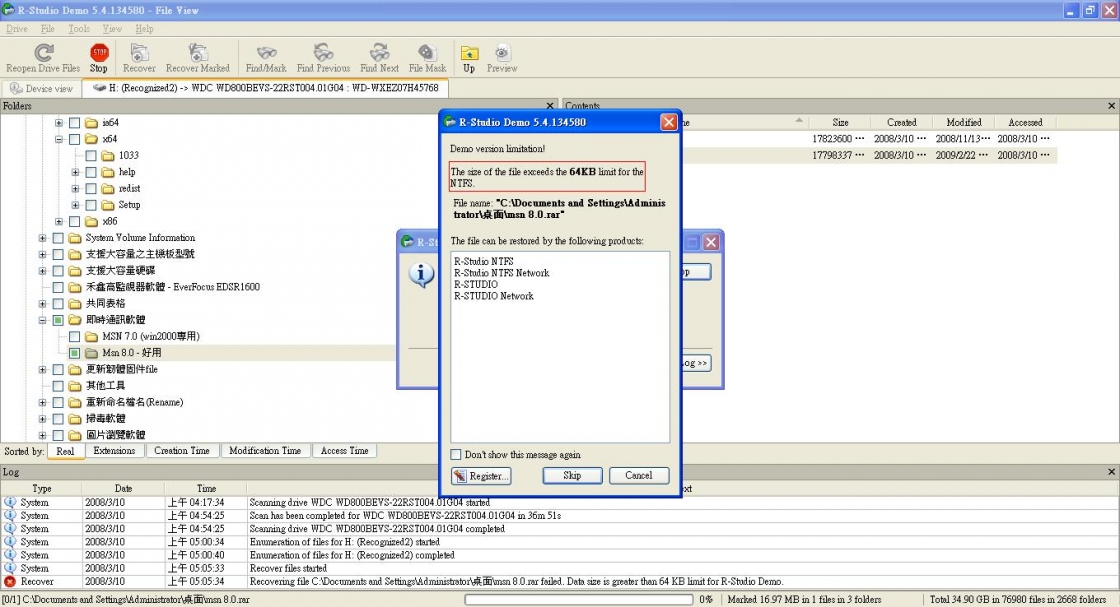
Task: Select the H: (Recognized2) drive tab
Action: (x=266, y=88)
